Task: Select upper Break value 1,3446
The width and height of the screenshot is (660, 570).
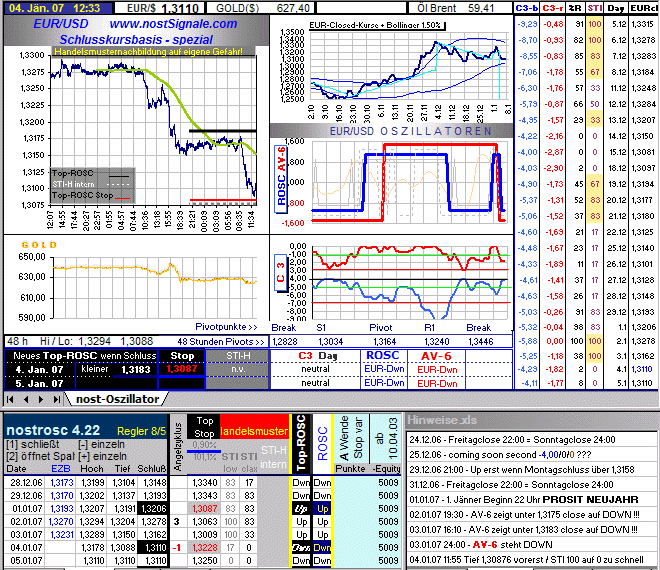Action: pos(481,341)
